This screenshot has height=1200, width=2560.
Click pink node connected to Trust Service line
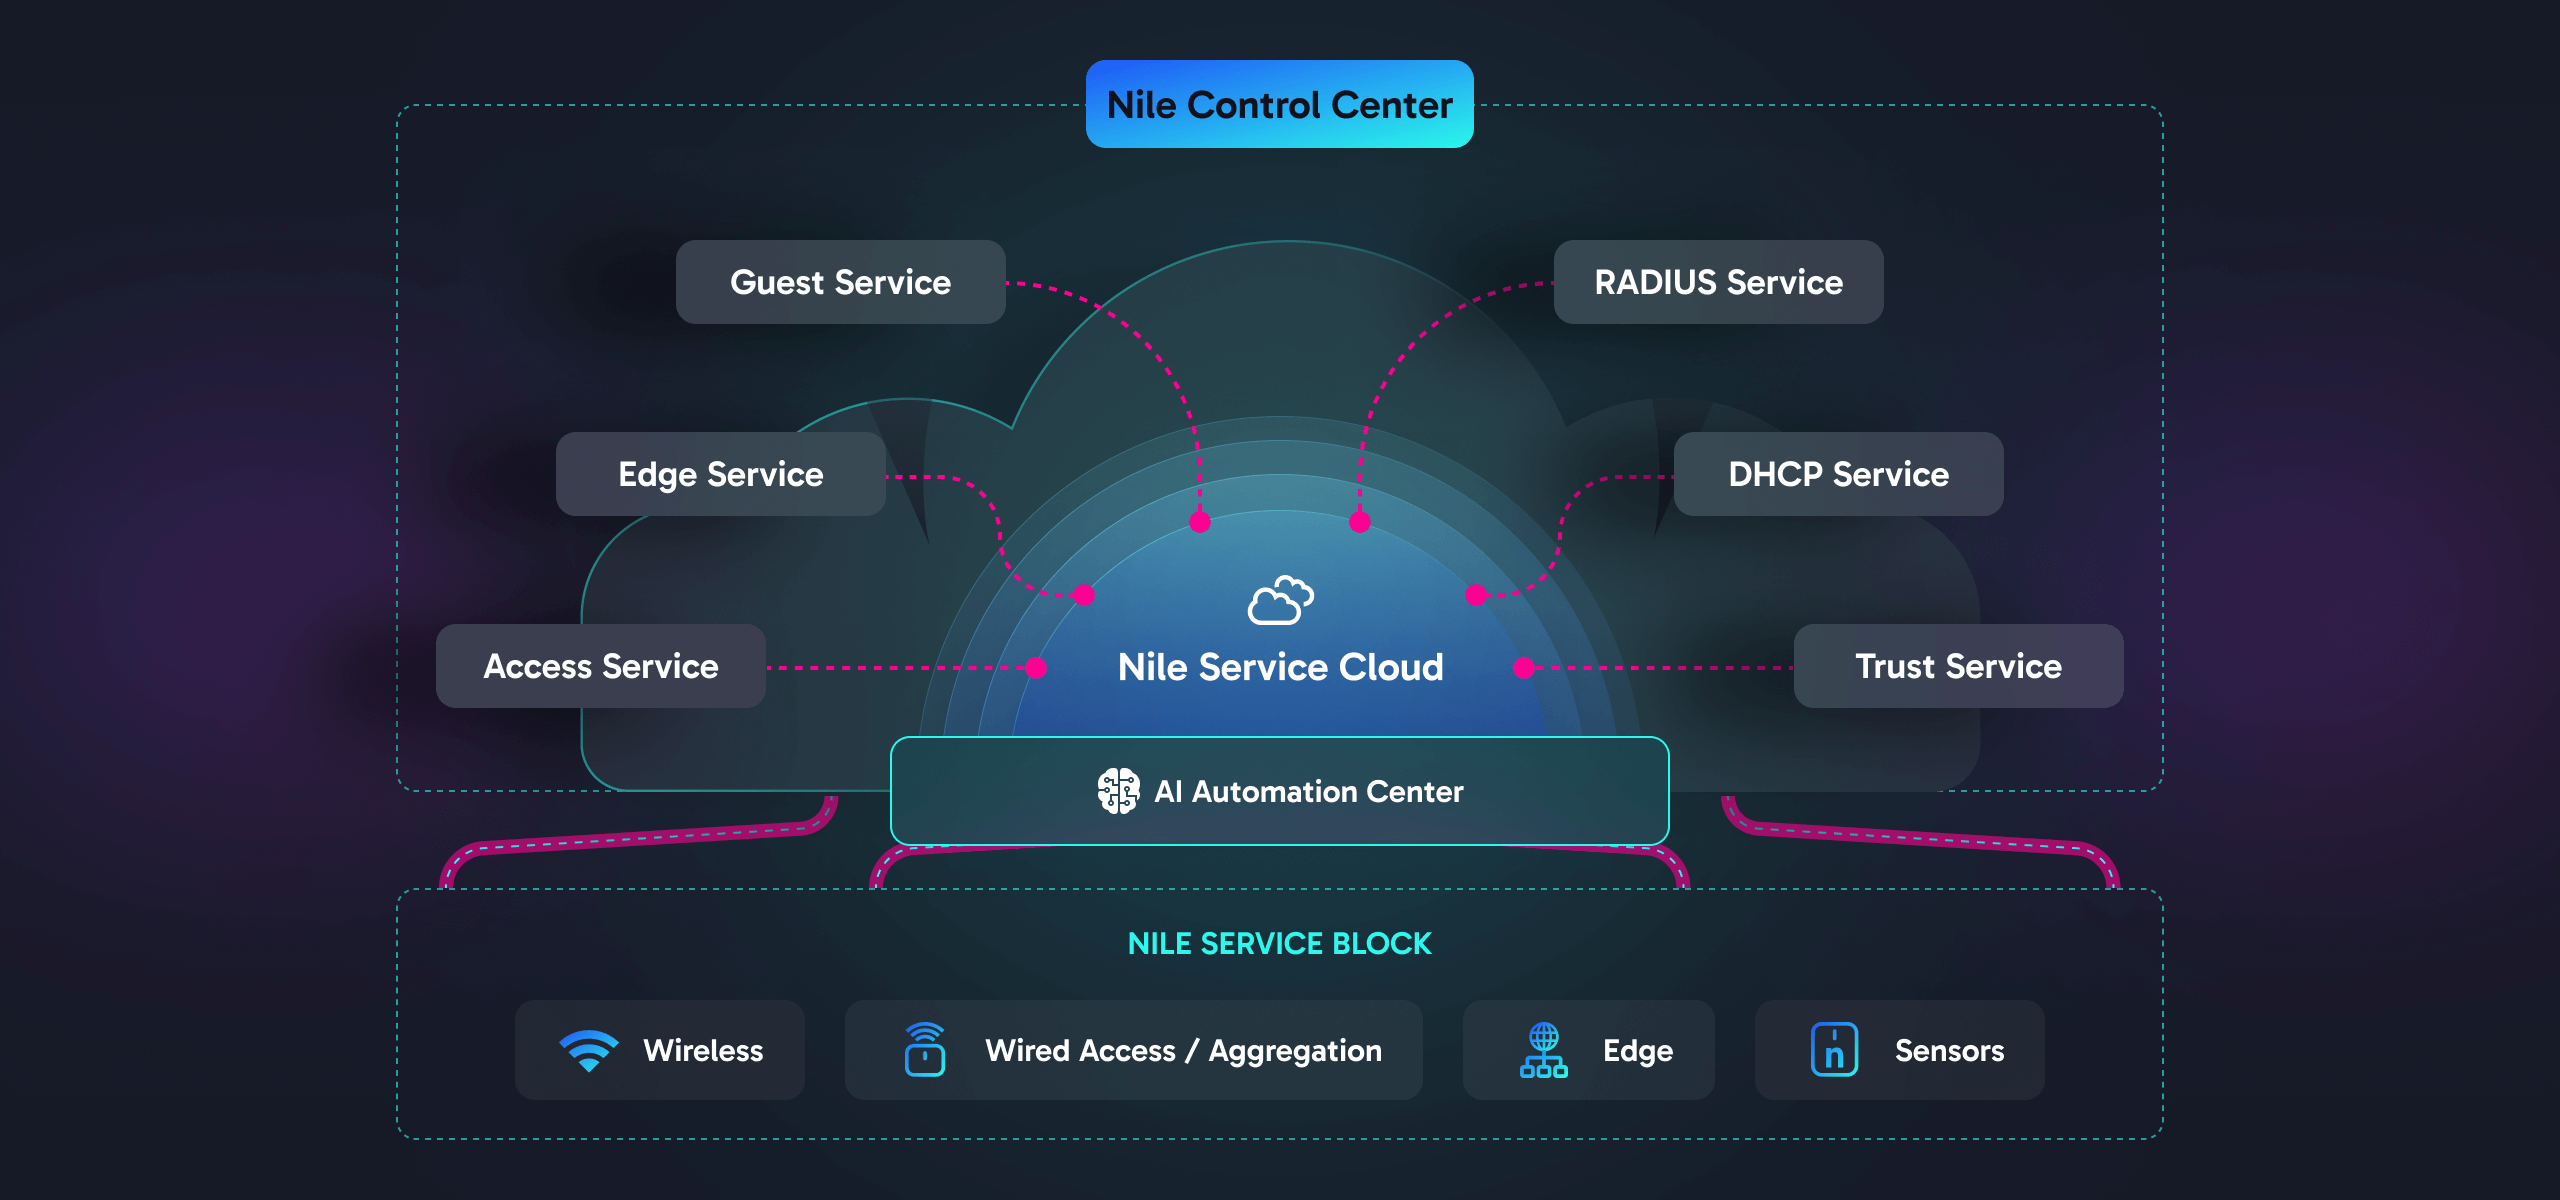1524,668
